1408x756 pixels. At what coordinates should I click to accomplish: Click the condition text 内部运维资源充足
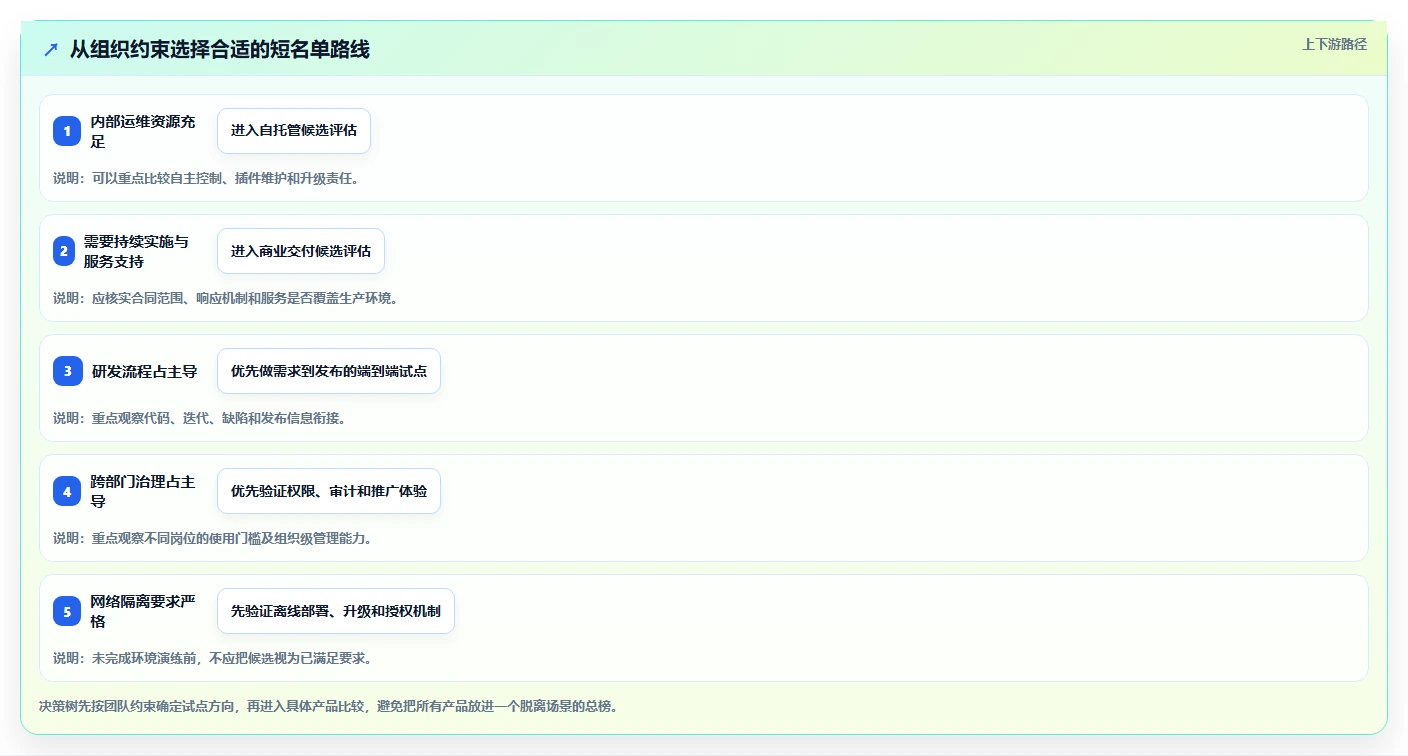coord(143,131)
